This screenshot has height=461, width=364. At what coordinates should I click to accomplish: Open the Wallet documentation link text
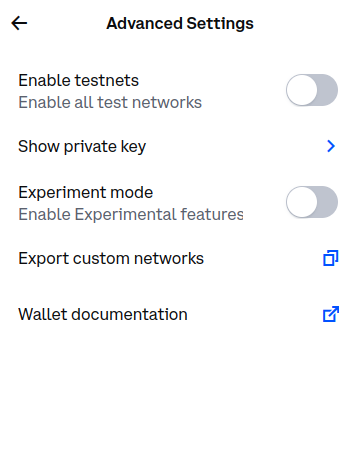(x=103, y=314)
